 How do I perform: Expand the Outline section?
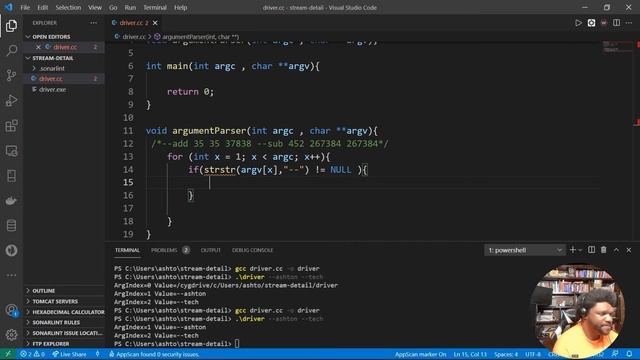coord(43,291)
